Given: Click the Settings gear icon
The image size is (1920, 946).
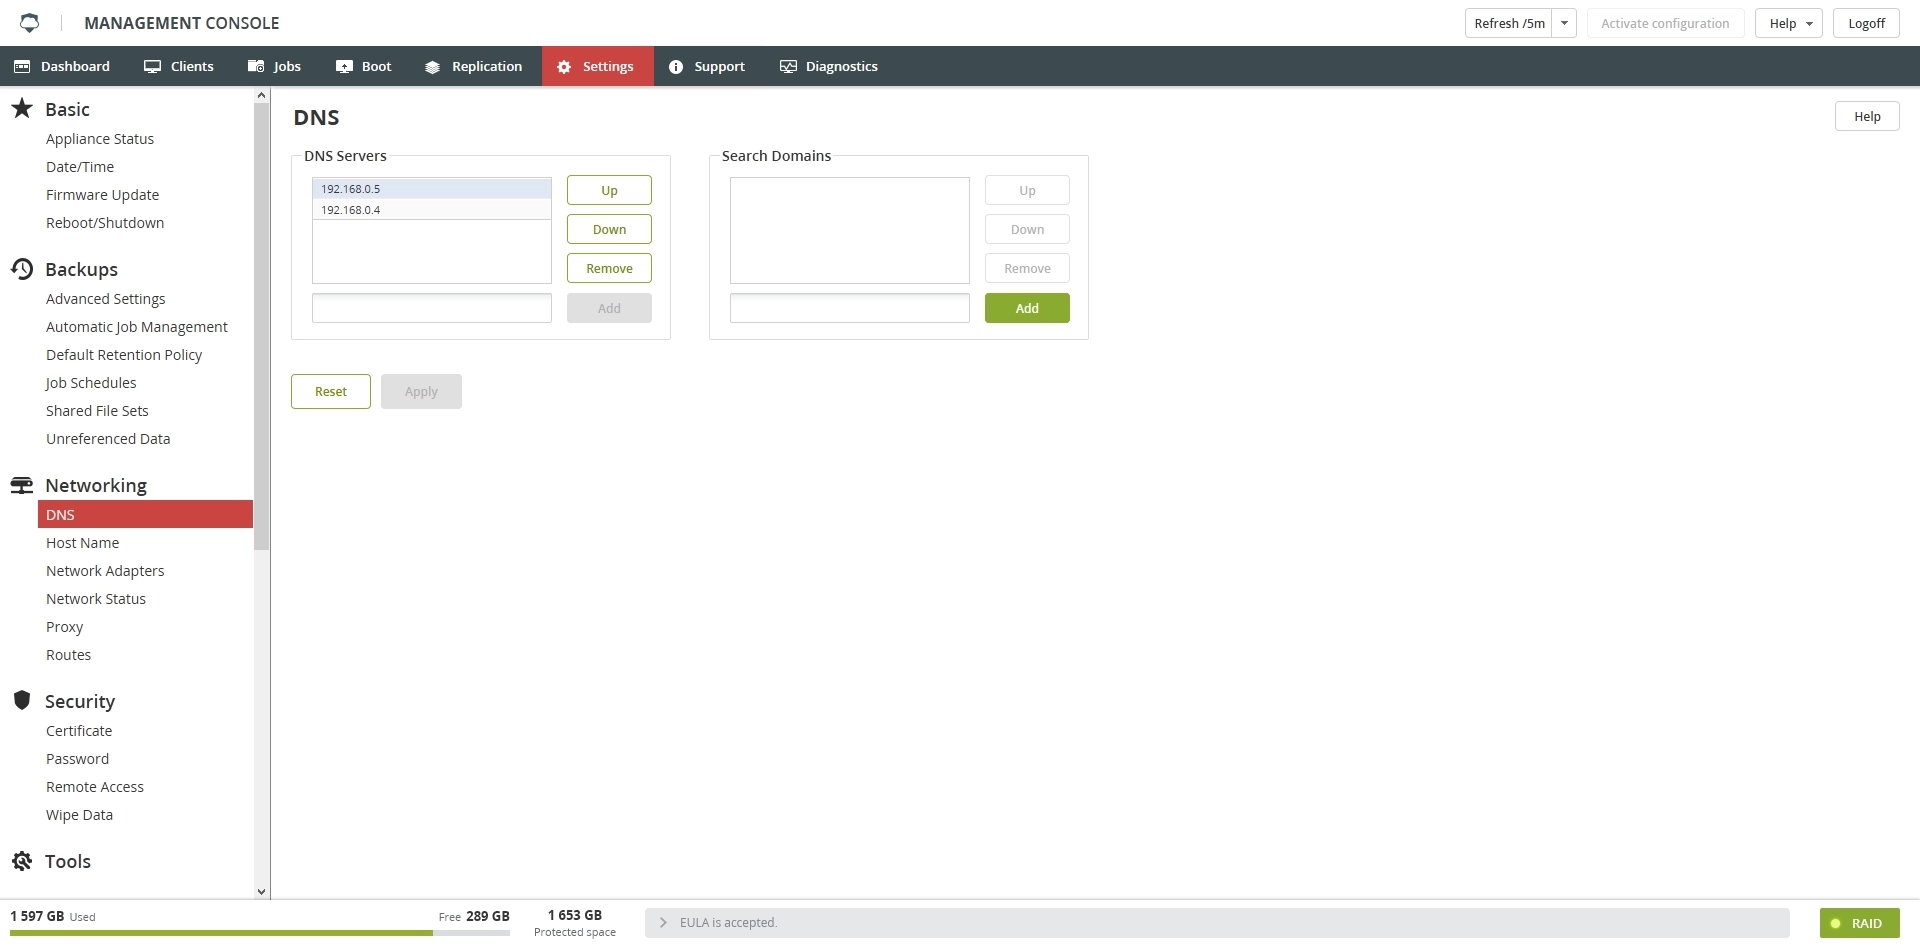Looking at the screenshot, I should (564, 67).
